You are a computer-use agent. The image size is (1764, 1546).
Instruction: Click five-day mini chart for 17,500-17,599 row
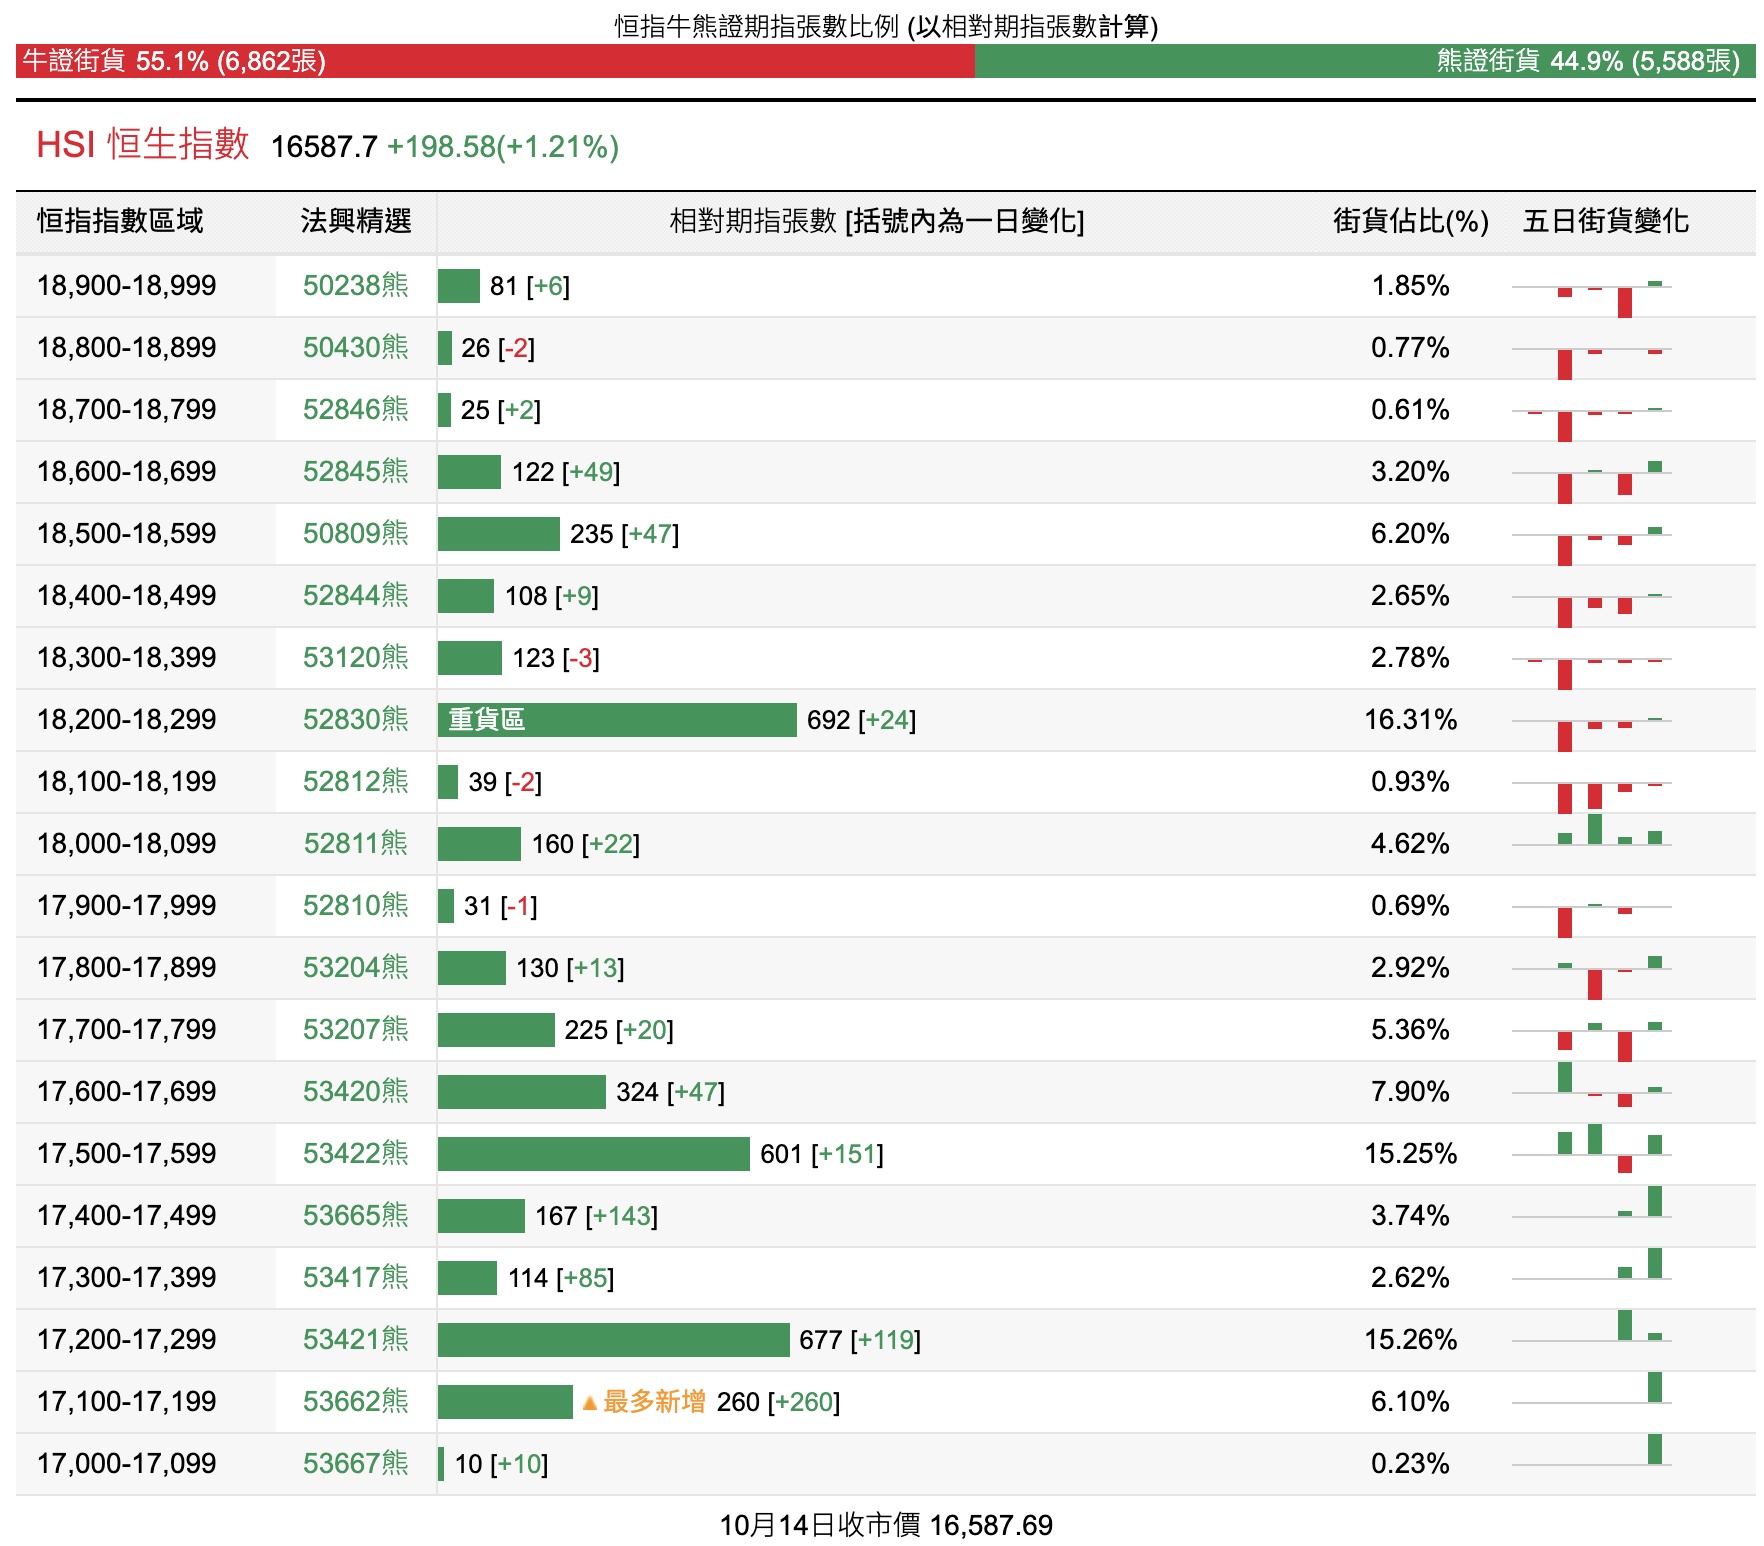tap(1592, 1152)
